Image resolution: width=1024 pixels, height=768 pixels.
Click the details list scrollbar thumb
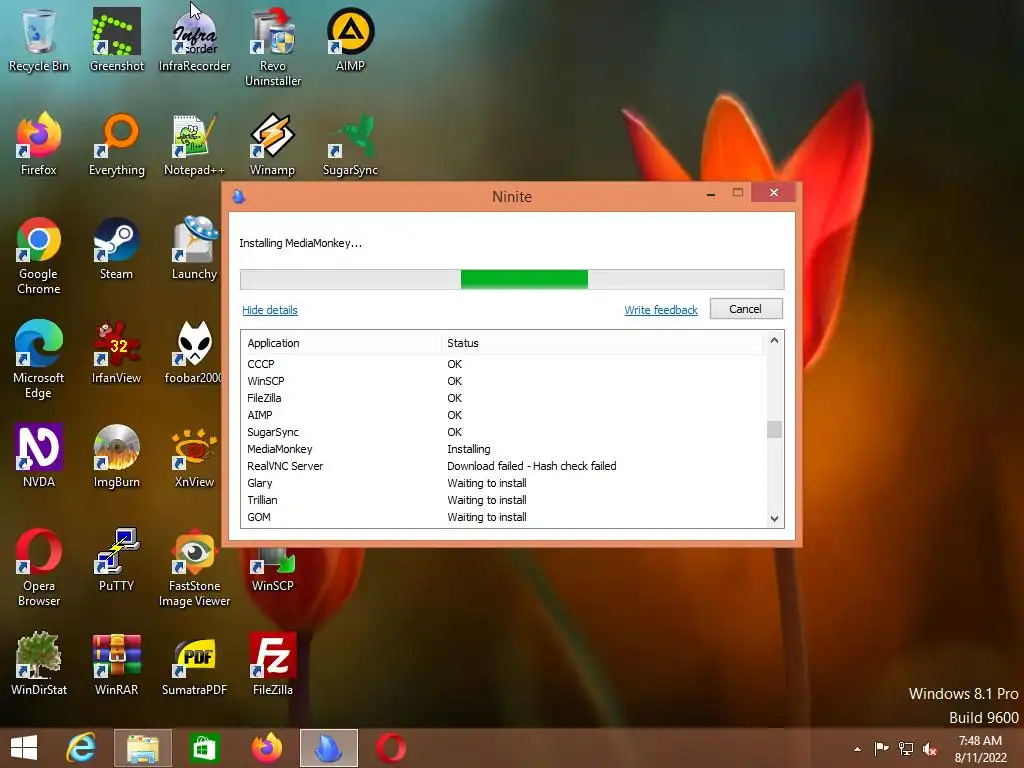(775, 429)
